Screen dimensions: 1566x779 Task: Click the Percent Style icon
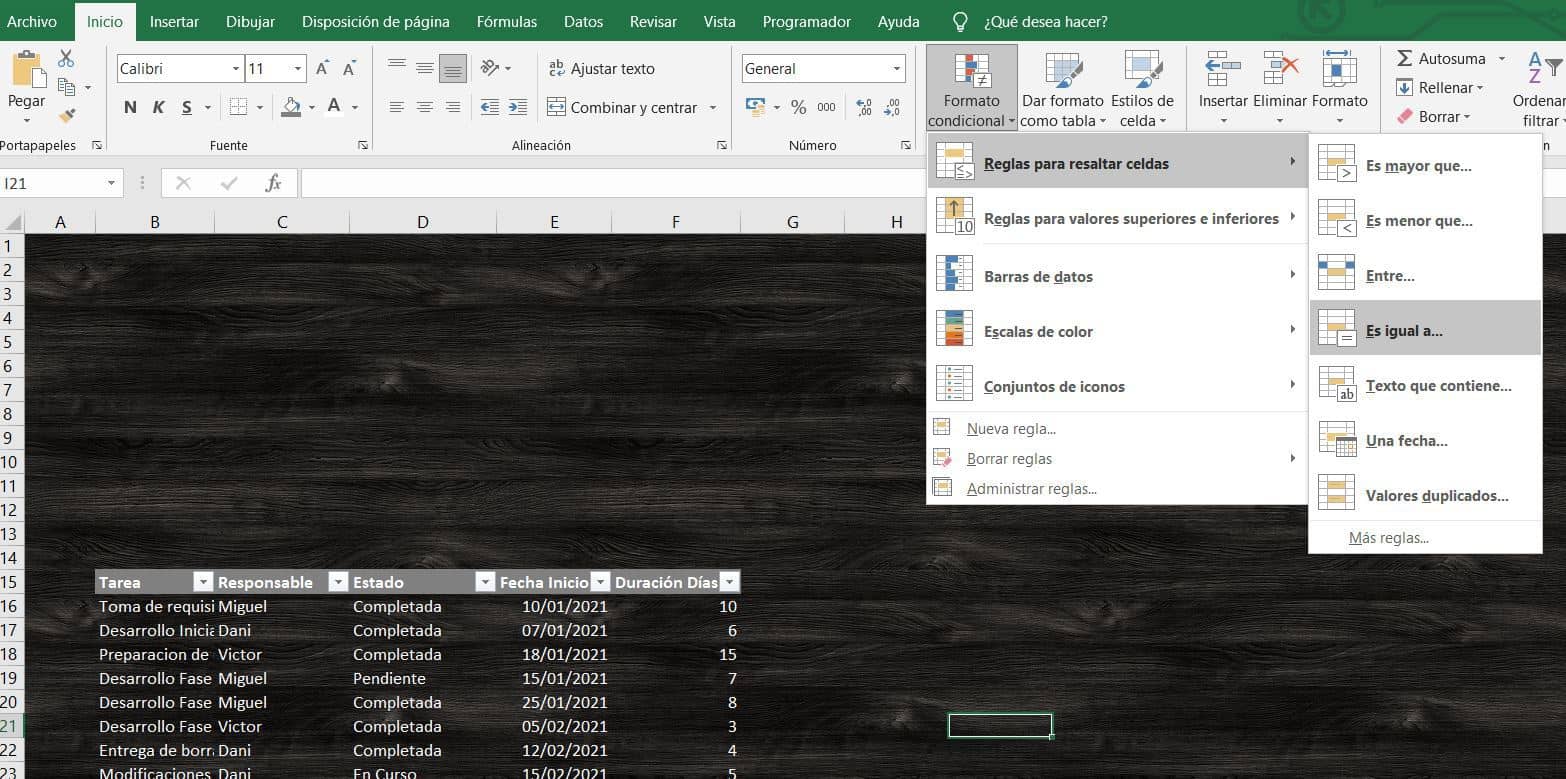[799, 107]
